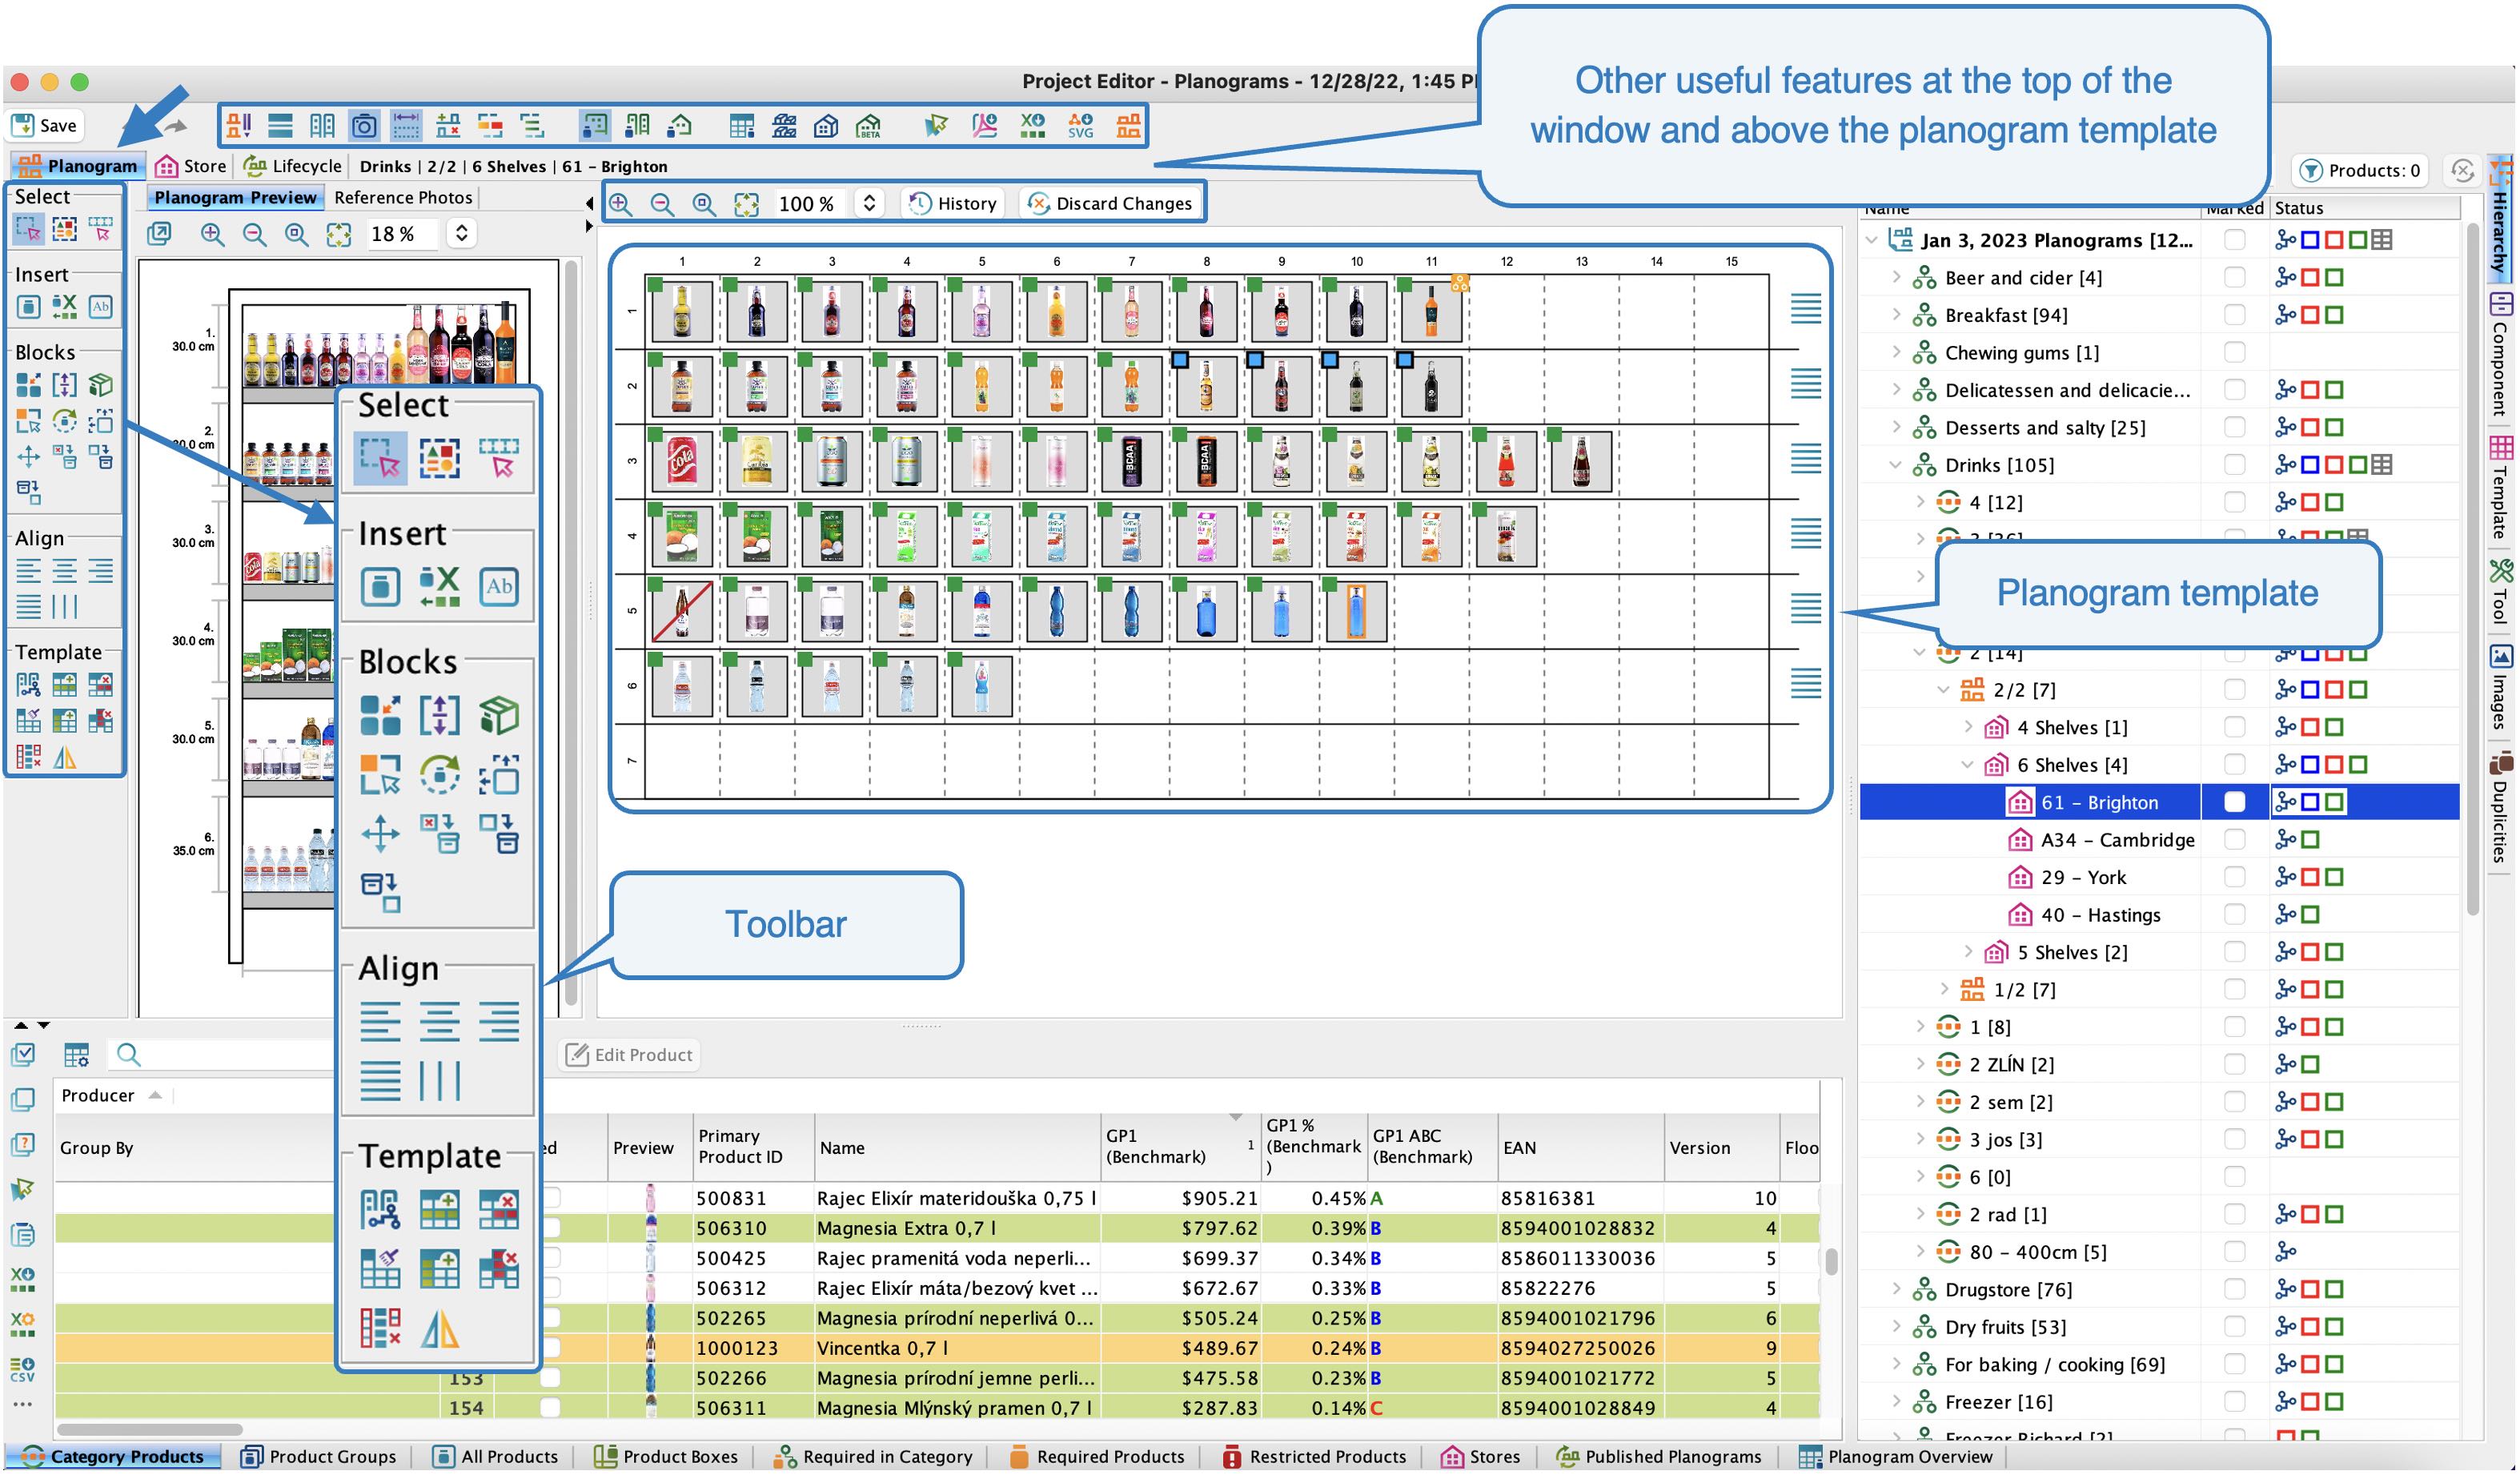Click the product package block icon
Screen dimensions: 2520x1475
[100, 385]
